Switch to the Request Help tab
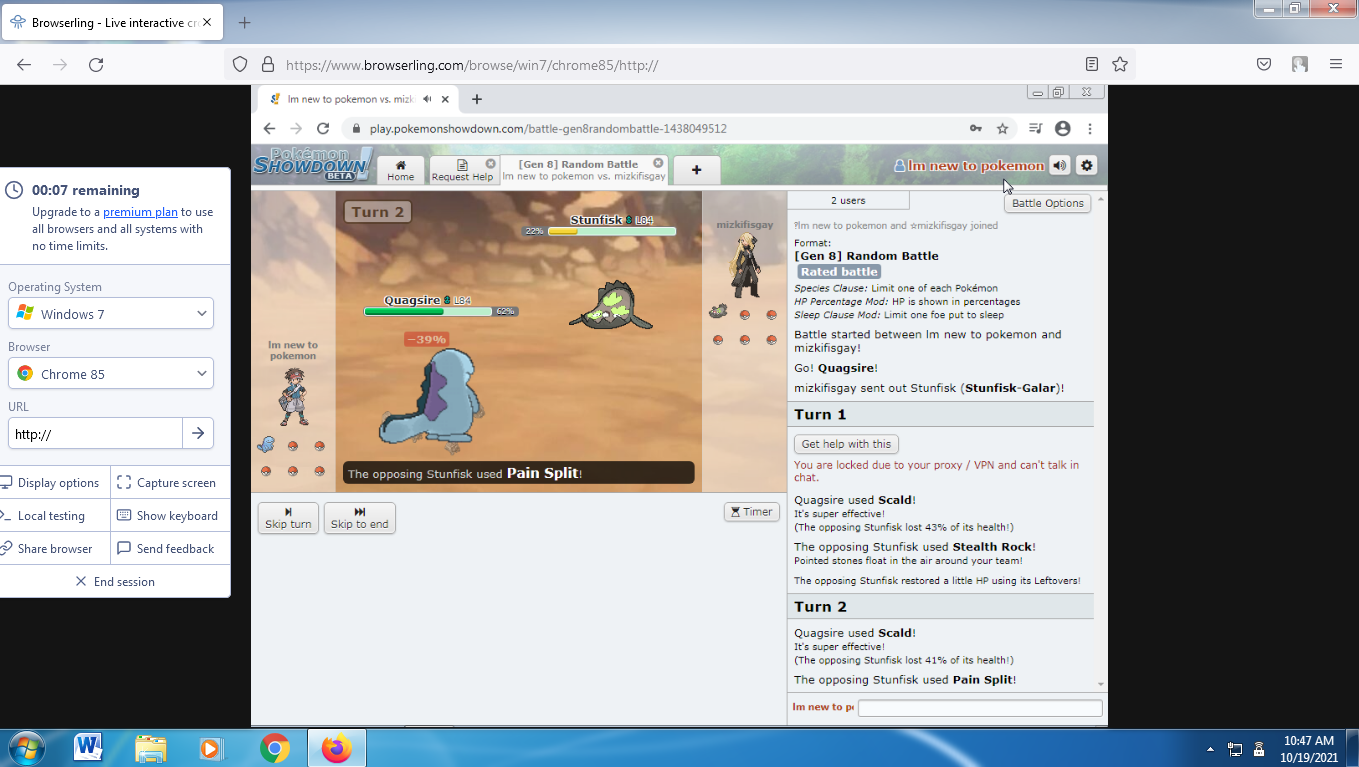1359x767 pixels. tap(462, 170)
